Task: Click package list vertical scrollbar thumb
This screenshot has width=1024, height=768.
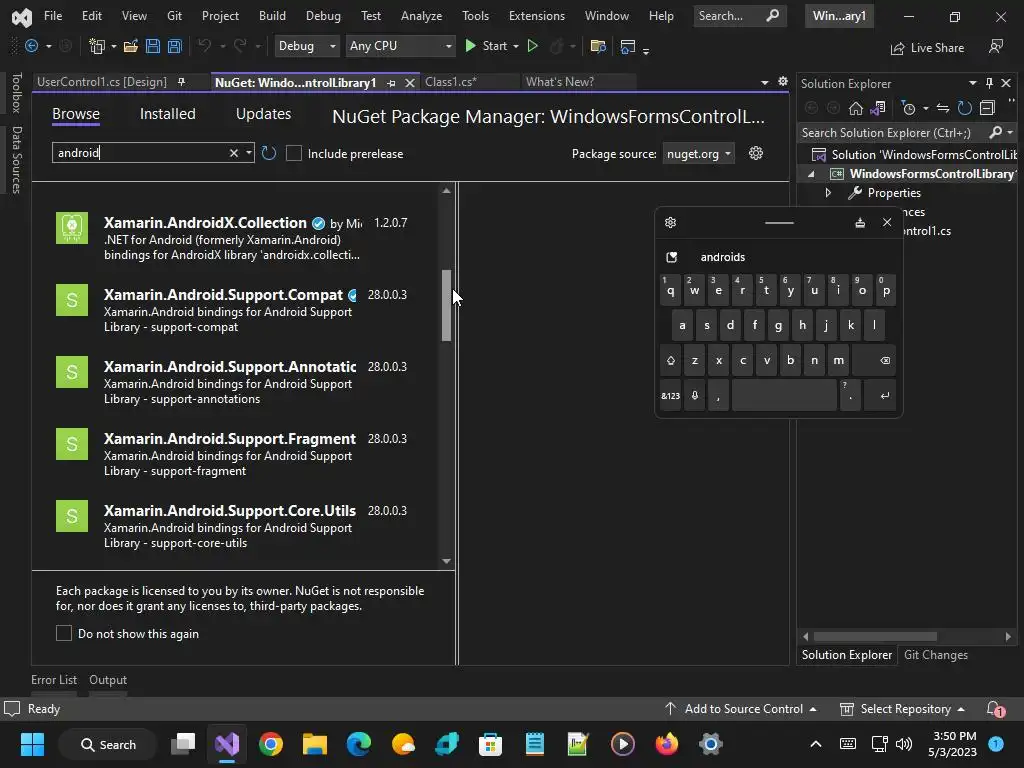Action: (446, 305)
